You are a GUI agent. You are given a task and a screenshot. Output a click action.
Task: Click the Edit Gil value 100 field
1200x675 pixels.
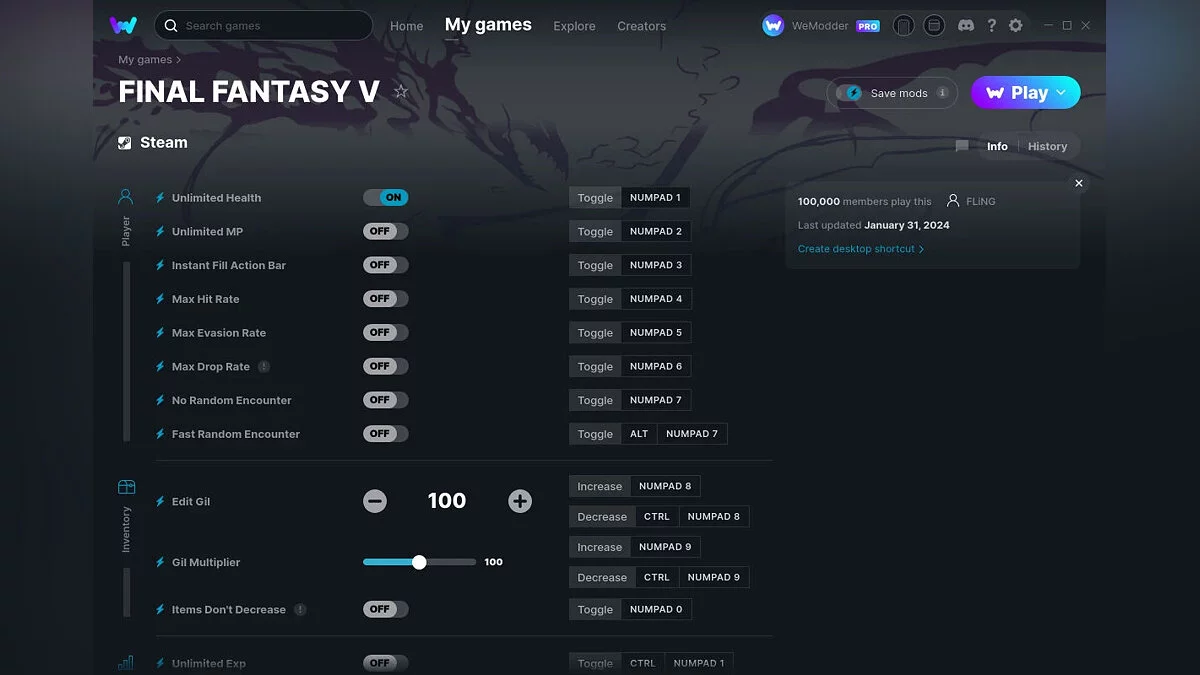point(447,501)
